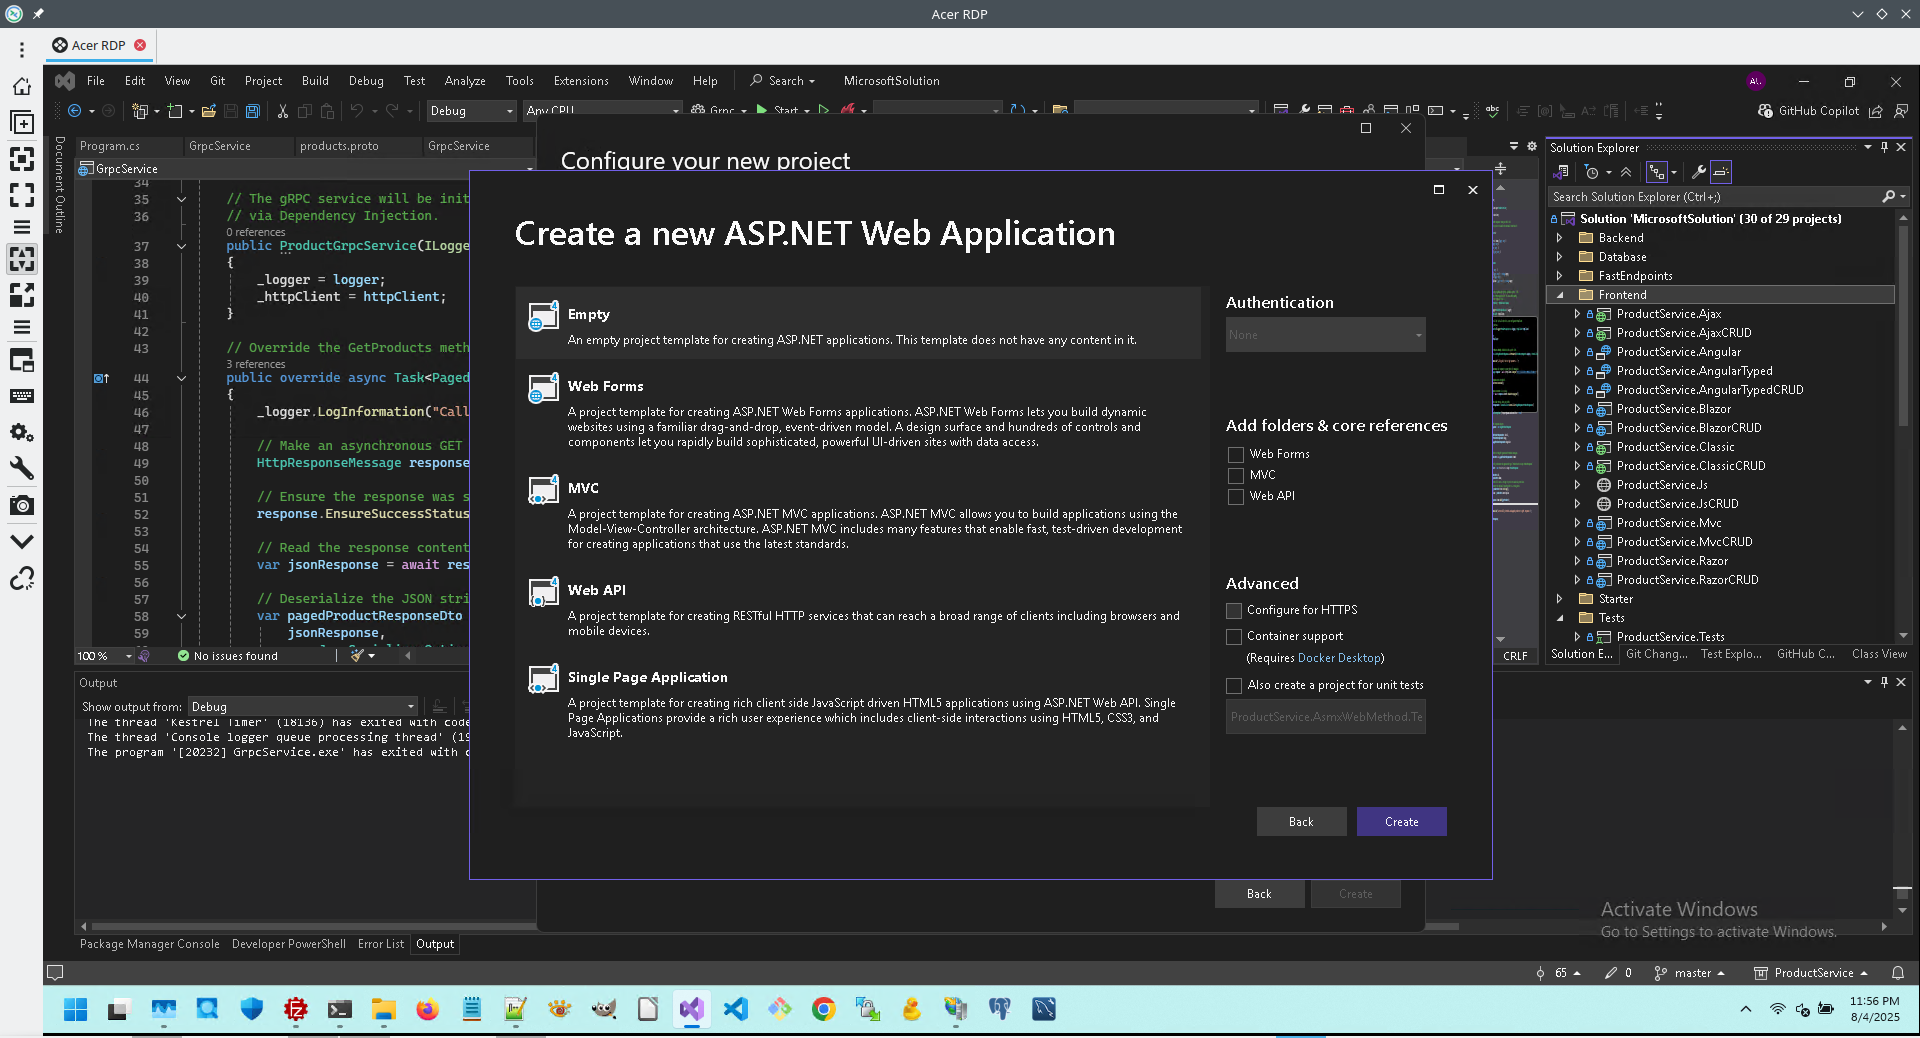Switch to the Git Changes panel tab

1657,654
